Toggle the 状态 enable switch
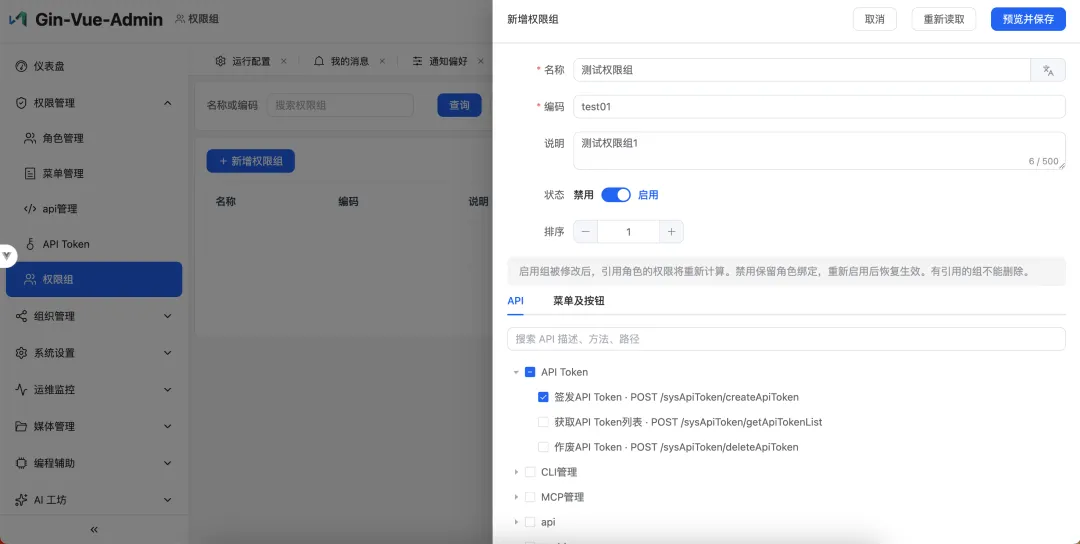This screenshot has height=544, width=1080. pos(616,195)
